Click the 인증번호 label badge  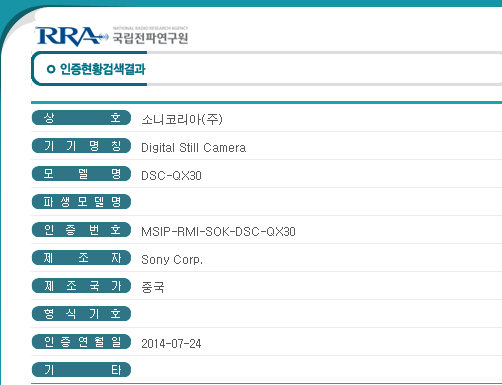[x=81, y=230]
